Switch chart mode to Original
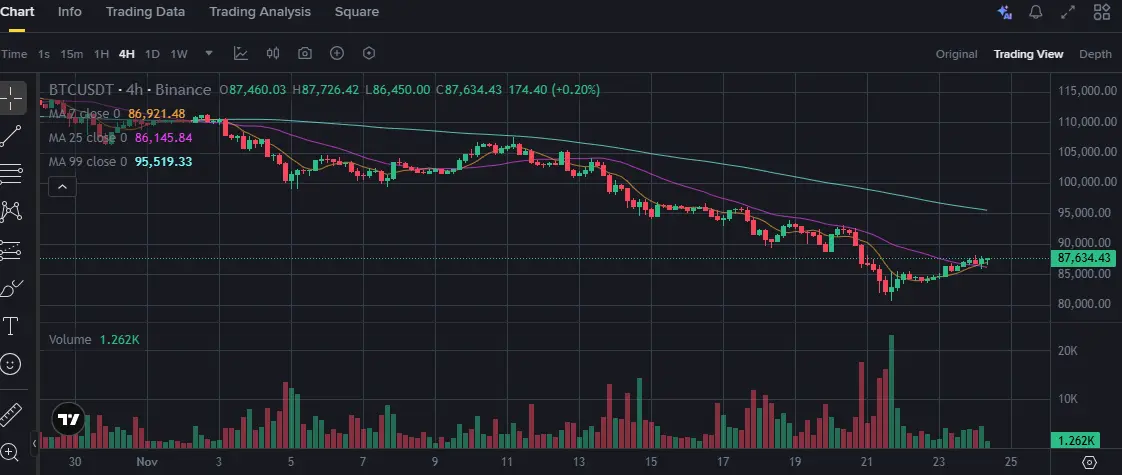 [x=956, y=54]
